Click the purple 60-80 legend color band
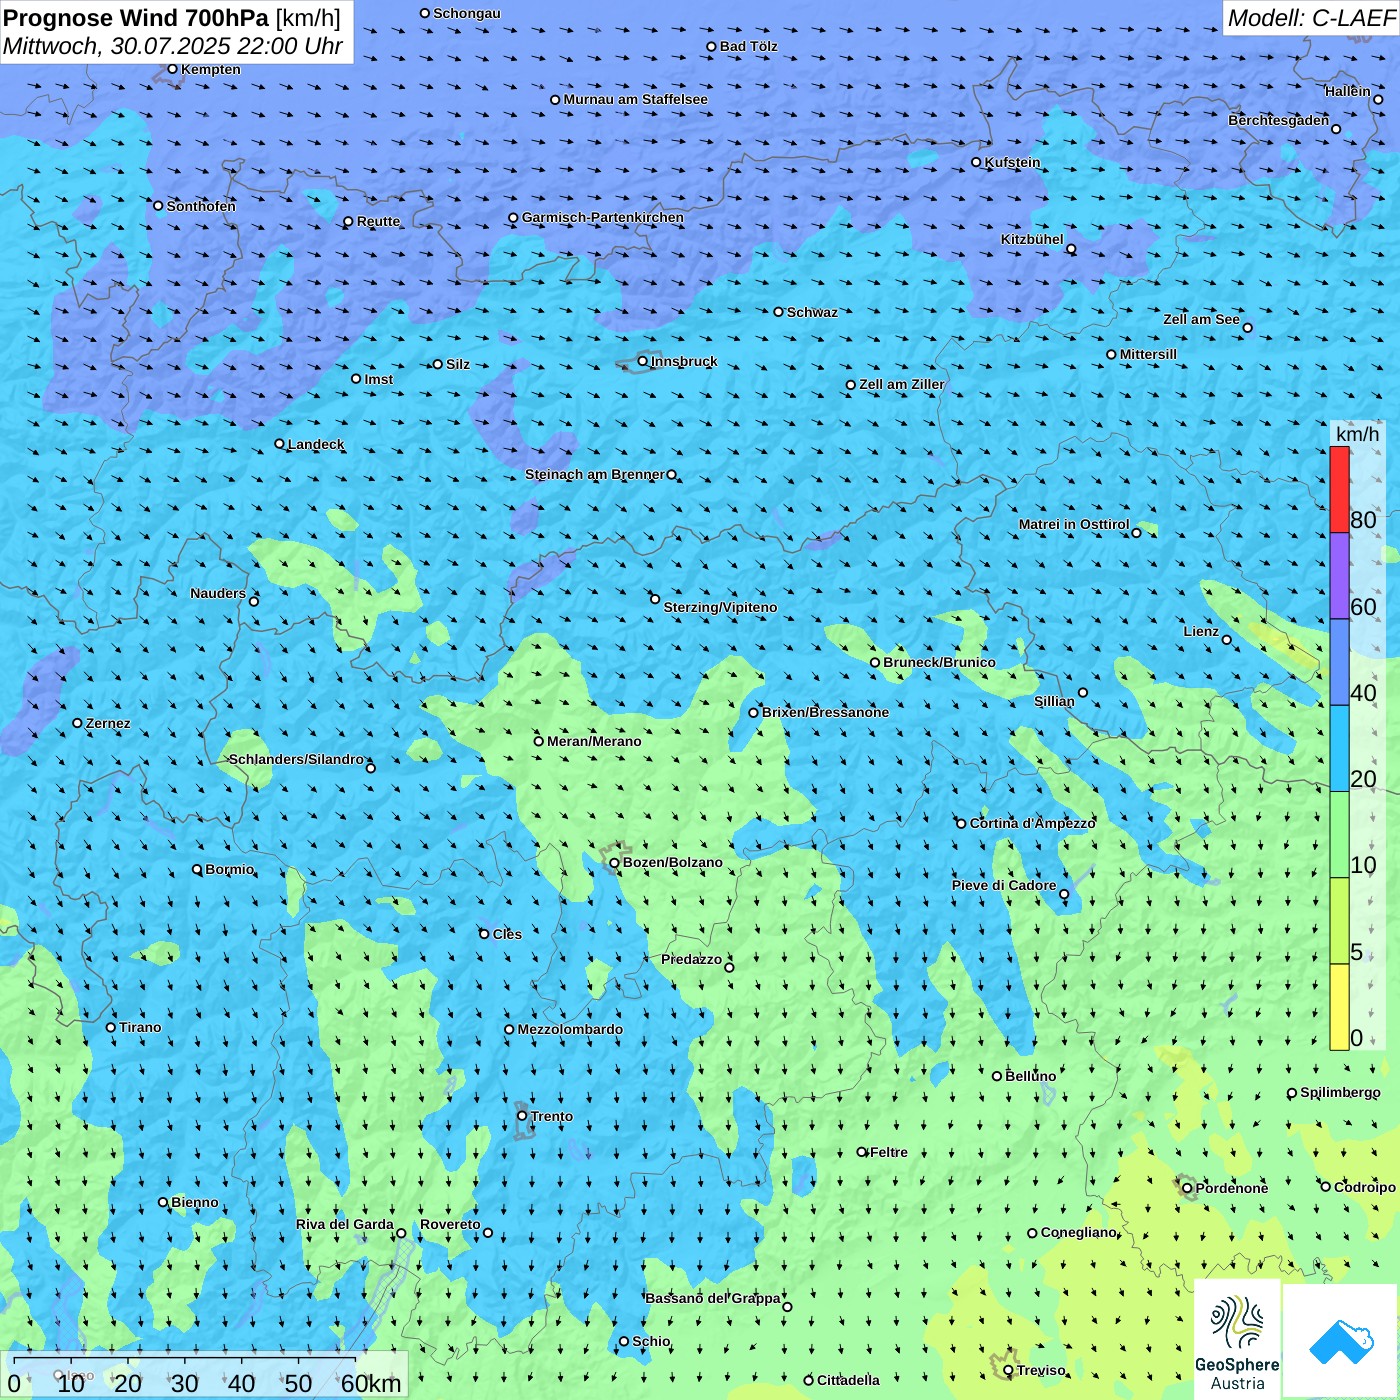This screenshot has height=1400, width=1400. (1339, 576)
